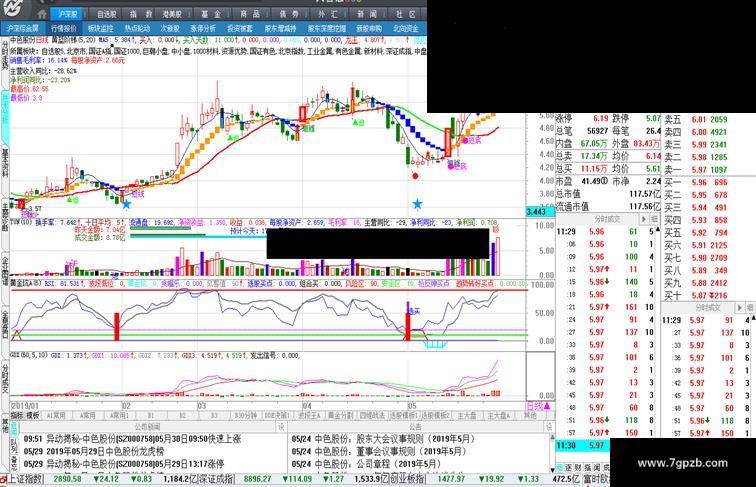Click the 细 detail button in left 分时成交 header

point(654,219)
